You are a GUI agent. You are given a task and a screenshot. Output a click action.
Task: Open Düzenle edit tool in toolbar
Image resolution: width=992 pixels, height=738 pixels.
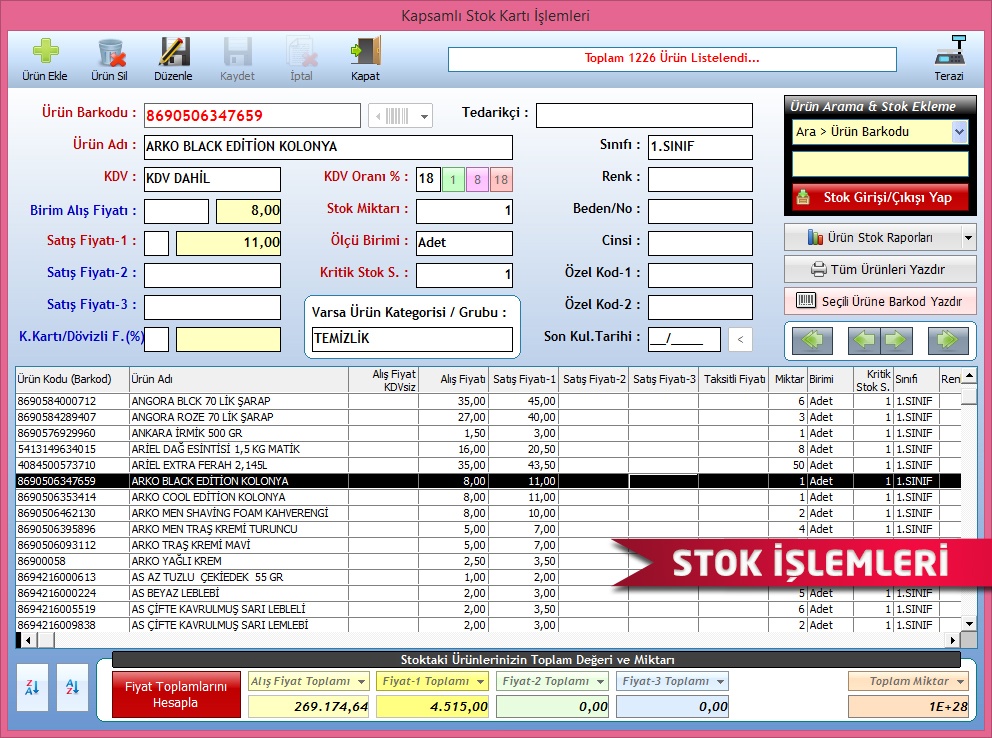(x=173, y=52)
